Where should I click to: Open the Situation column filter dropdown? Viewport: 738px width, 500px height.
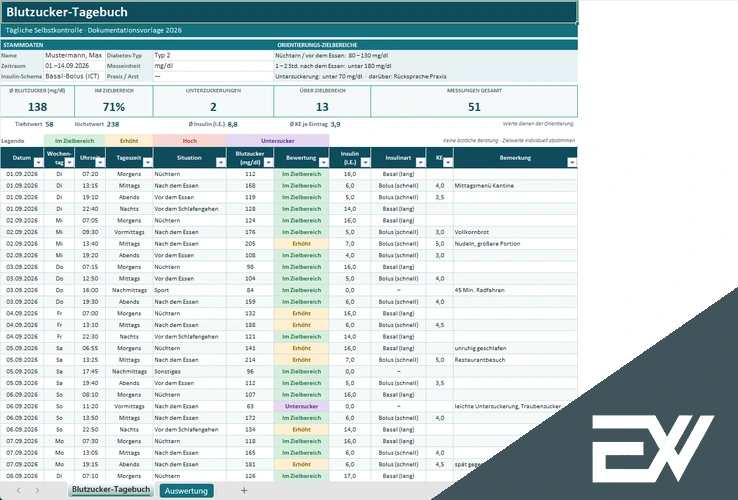click(221, 162)
